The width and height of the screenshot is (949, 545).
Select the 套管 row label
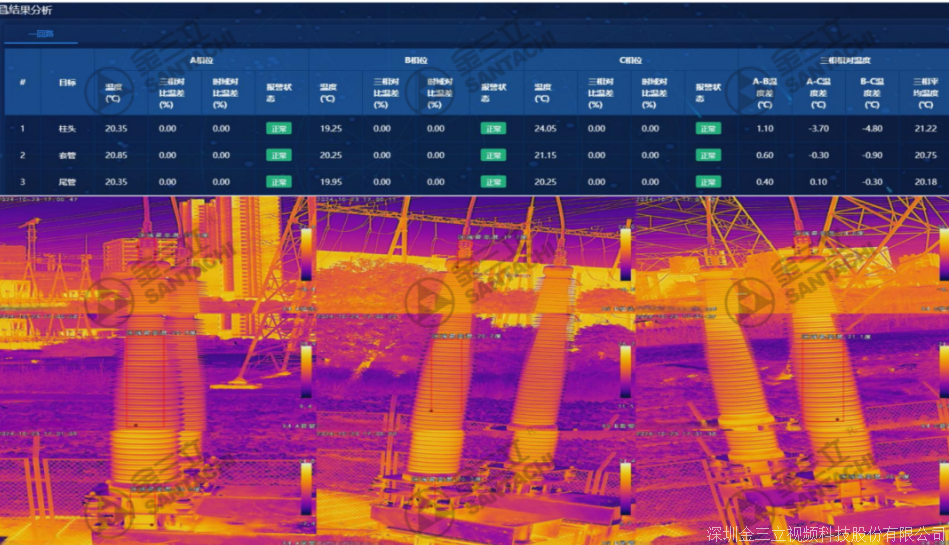[68, 156]
